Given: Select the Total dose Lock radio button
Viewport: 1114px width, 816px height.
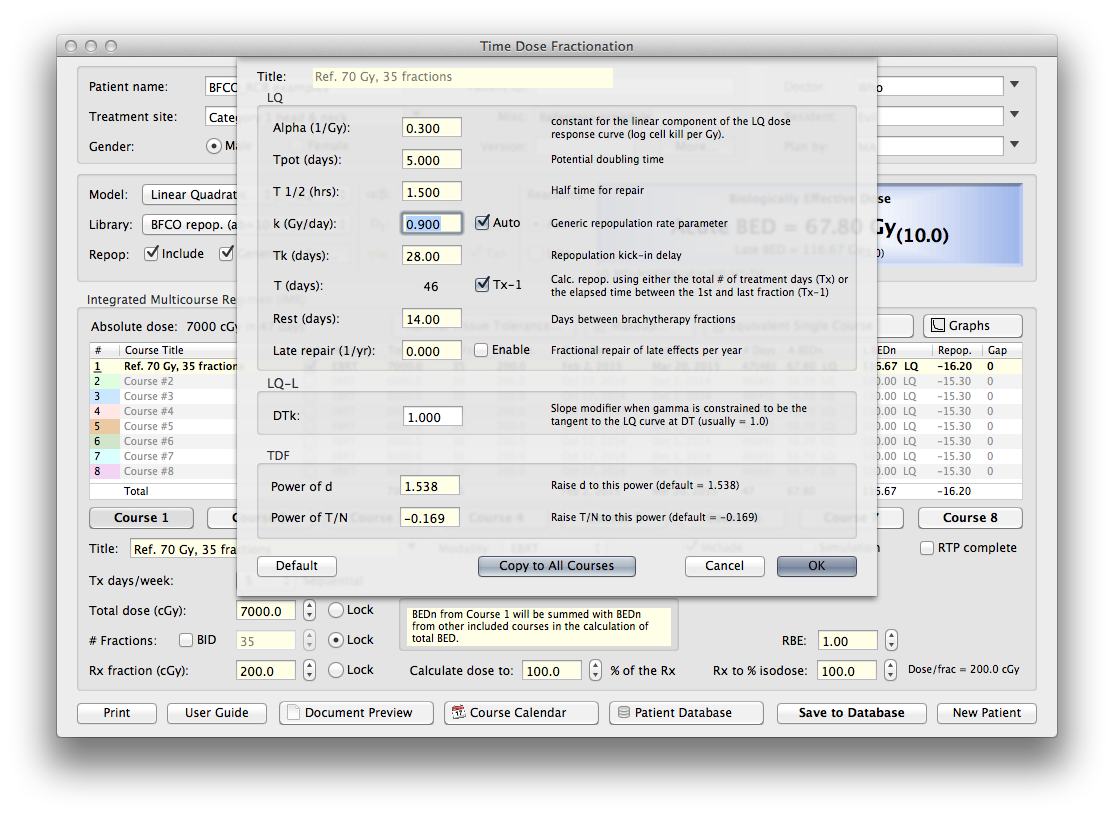Looking at the screenshot, I should (x=336, y=610).
